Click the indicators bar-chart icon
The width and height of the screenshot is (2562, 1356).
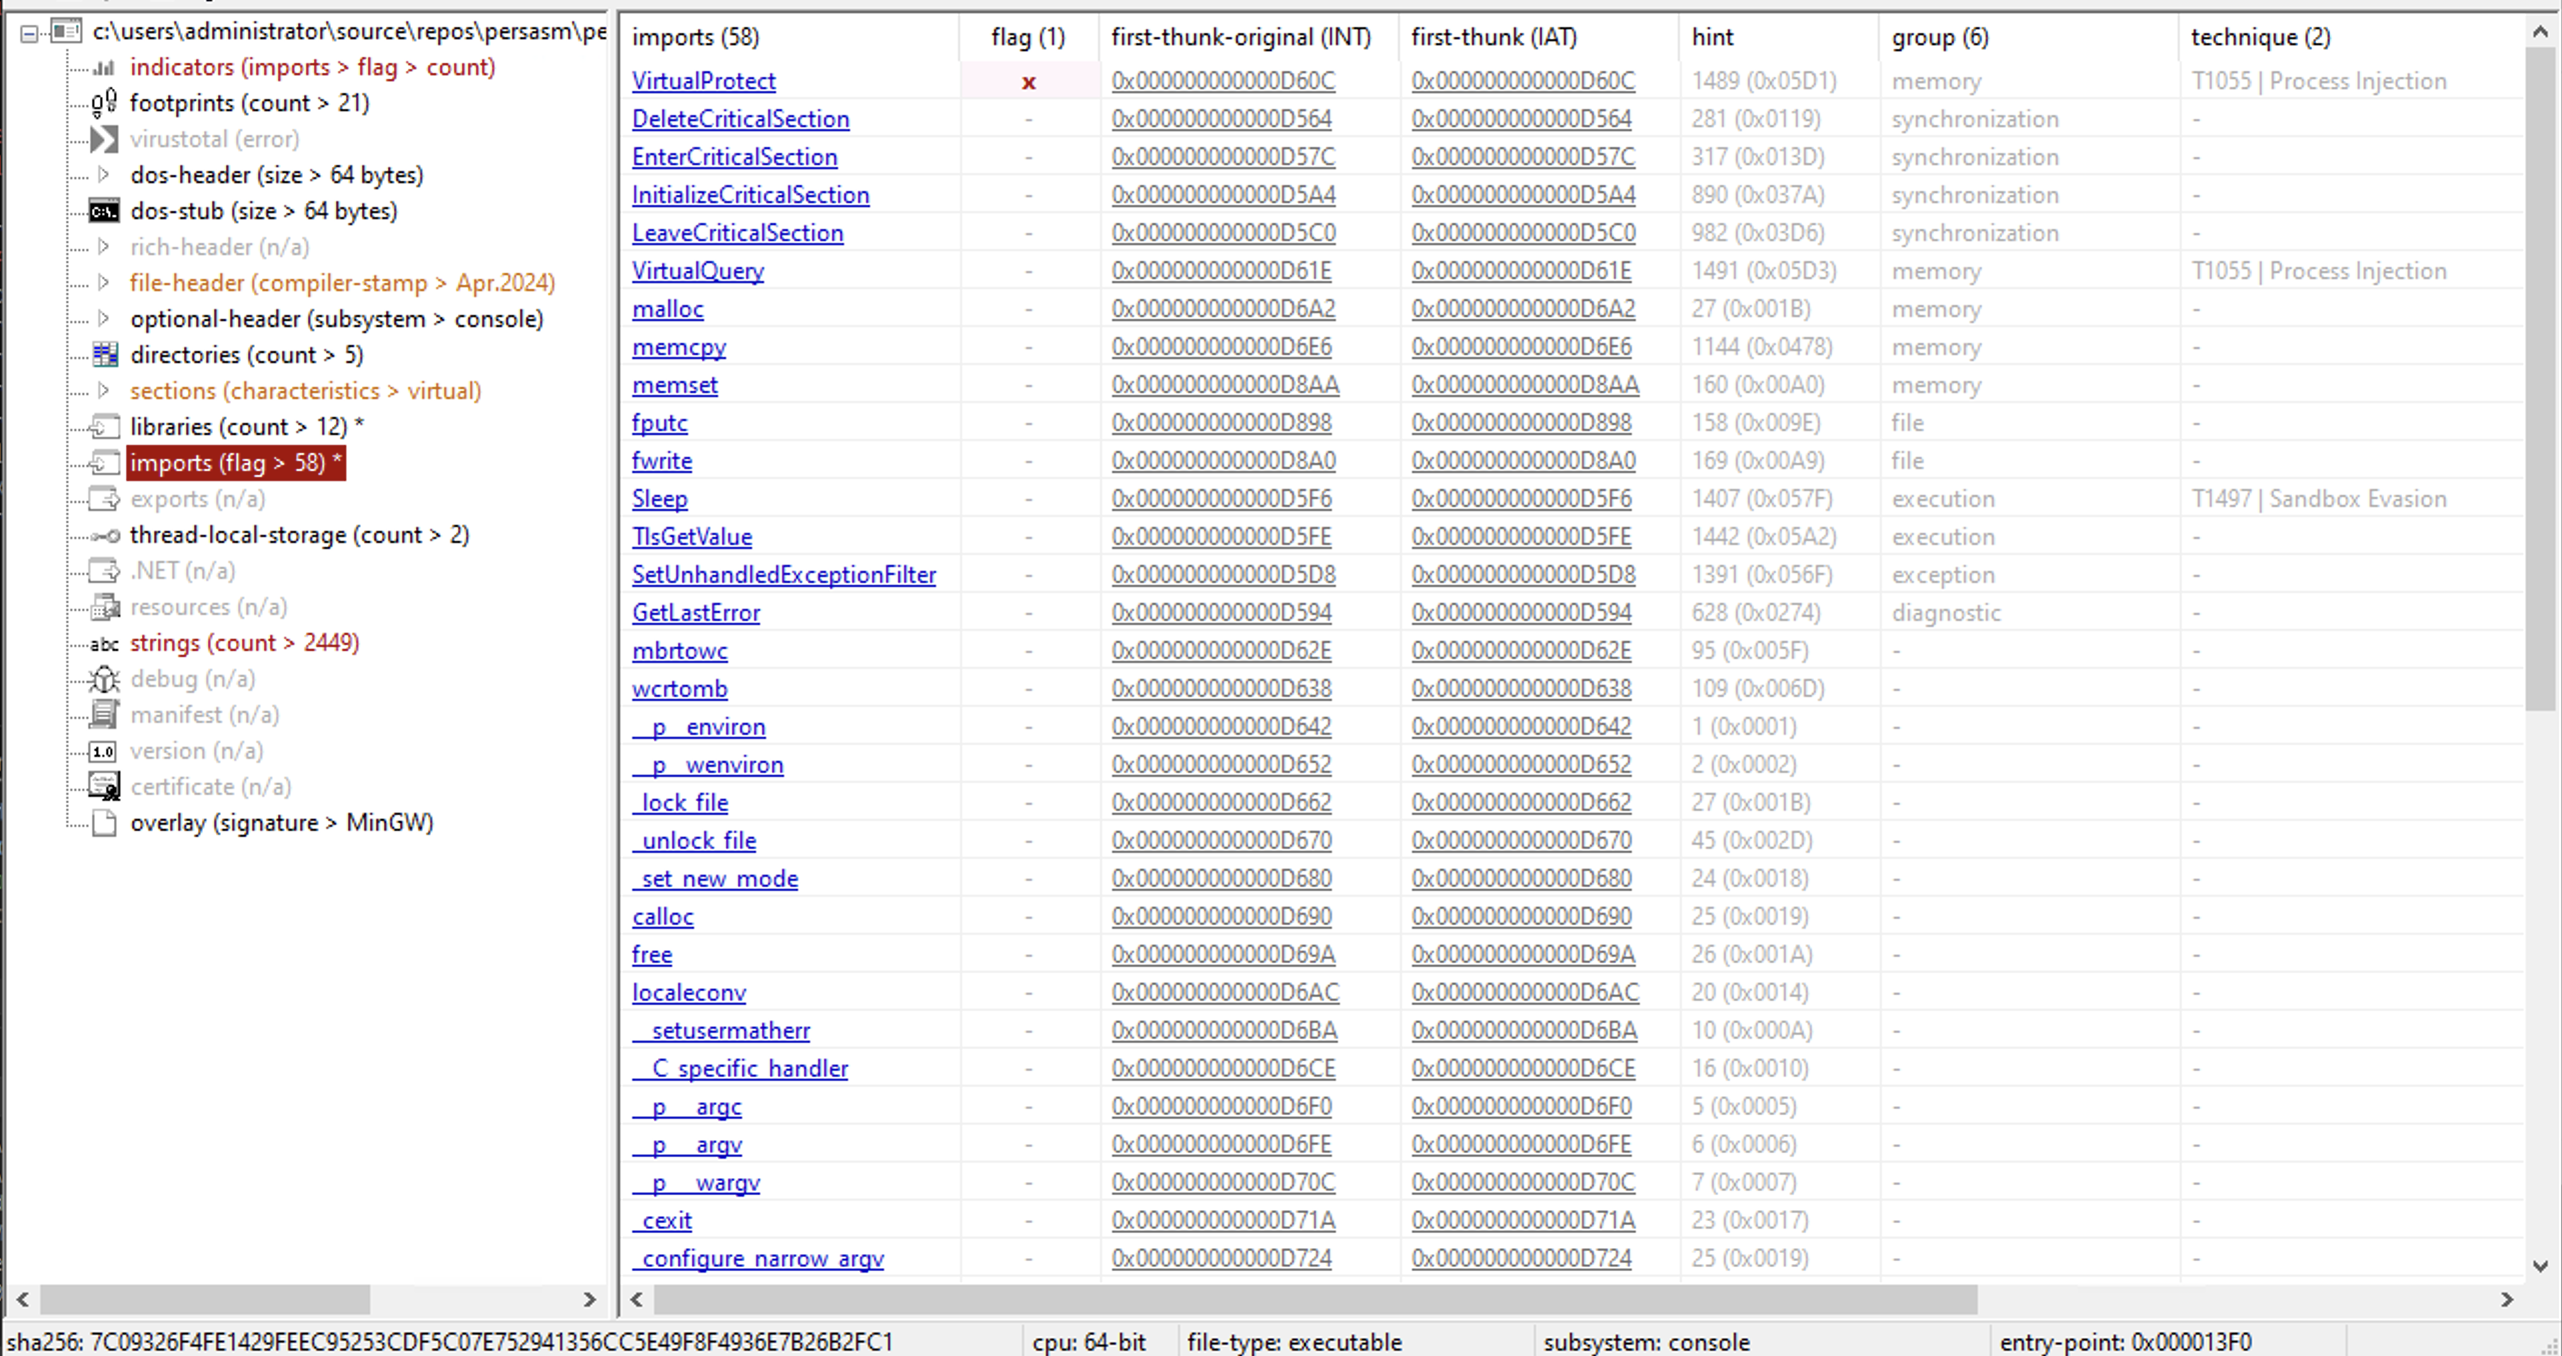(104, 67)
